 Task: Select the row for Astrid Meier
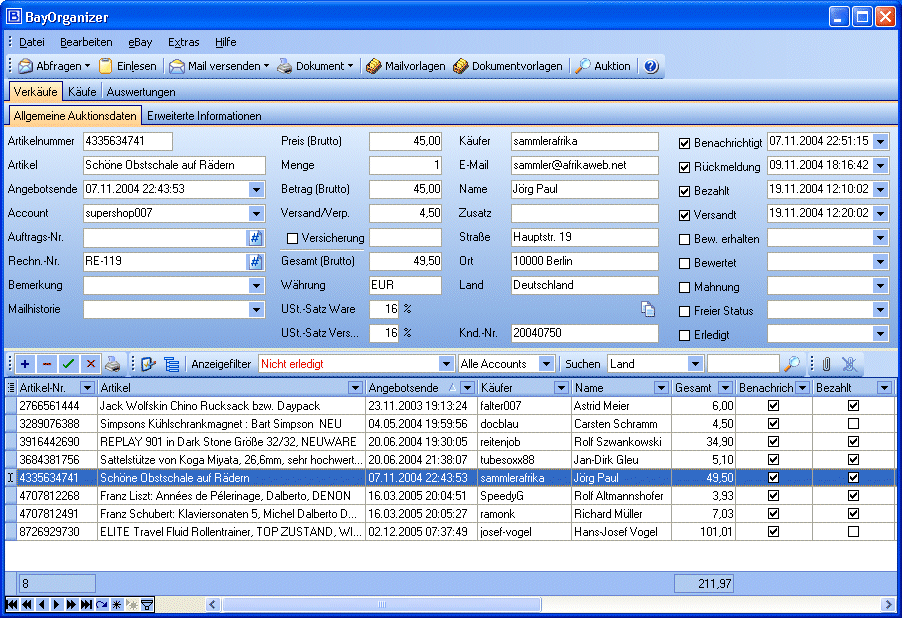tap(450, 406)
